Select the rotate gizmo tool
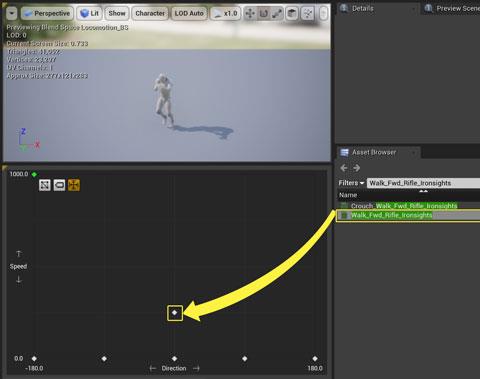This screenshot has height=379, width=480. (x=264, y=13)
